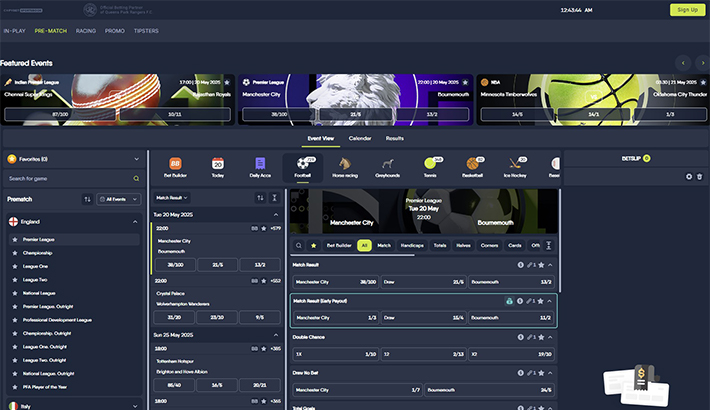Go to the TIPSTERS tab
710x410 pixels.
point(146,31)
